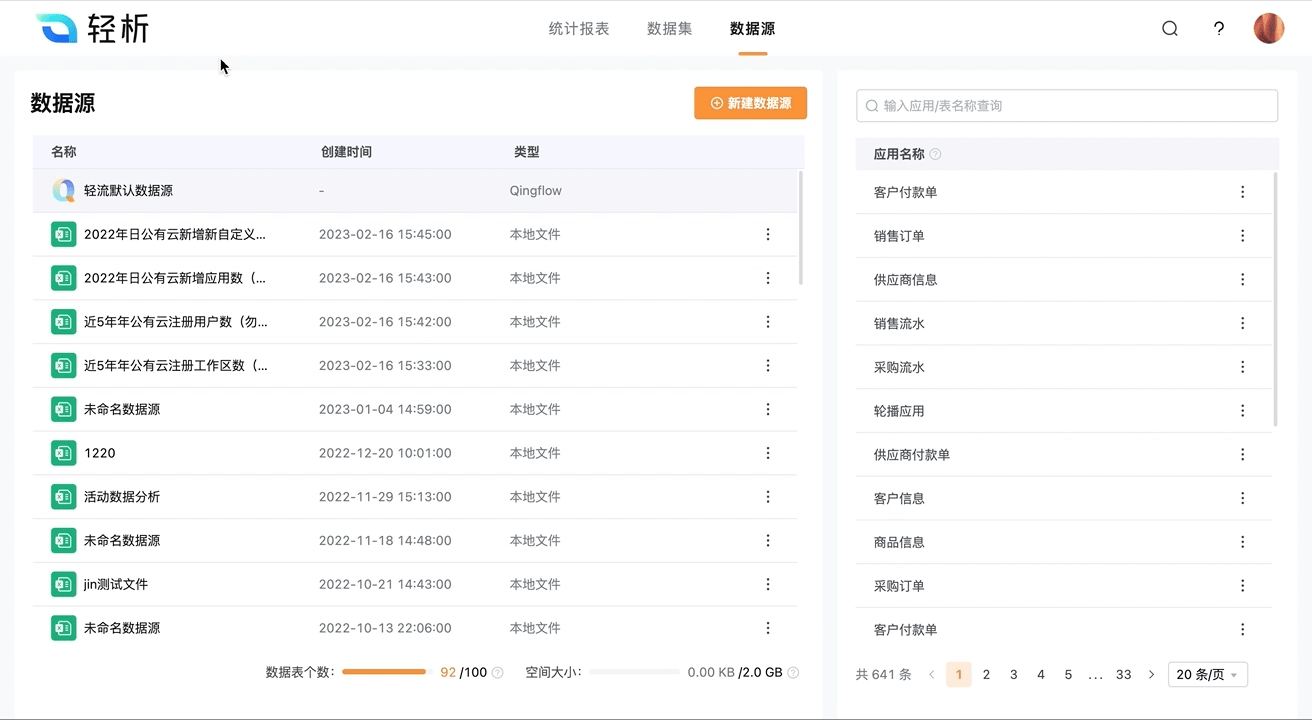Screen dimensions: 1312x720
Task: Click 空间大小 usage bar
Action: [634, 672]
